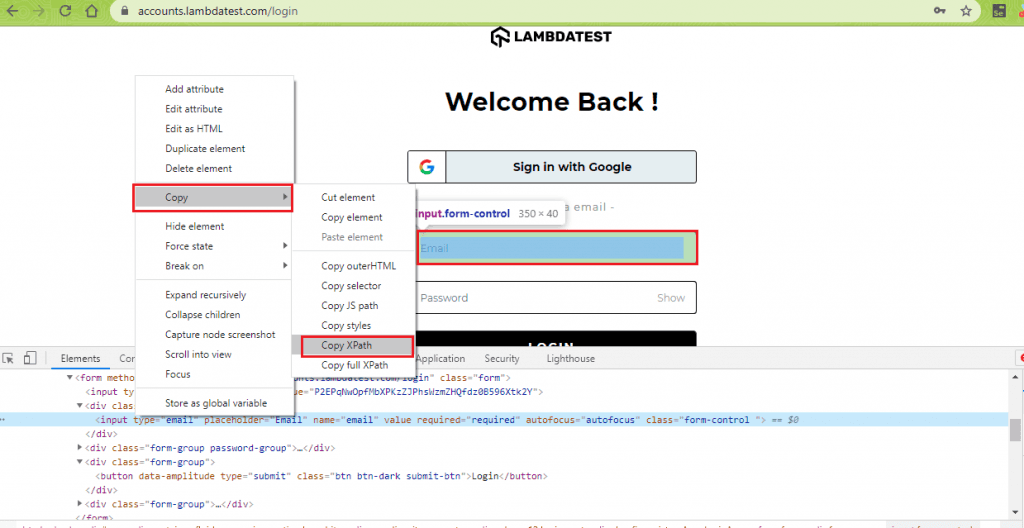Click the padlock icon in the address bar
The width and height of the screenshot is (1024, 528).
125,11
